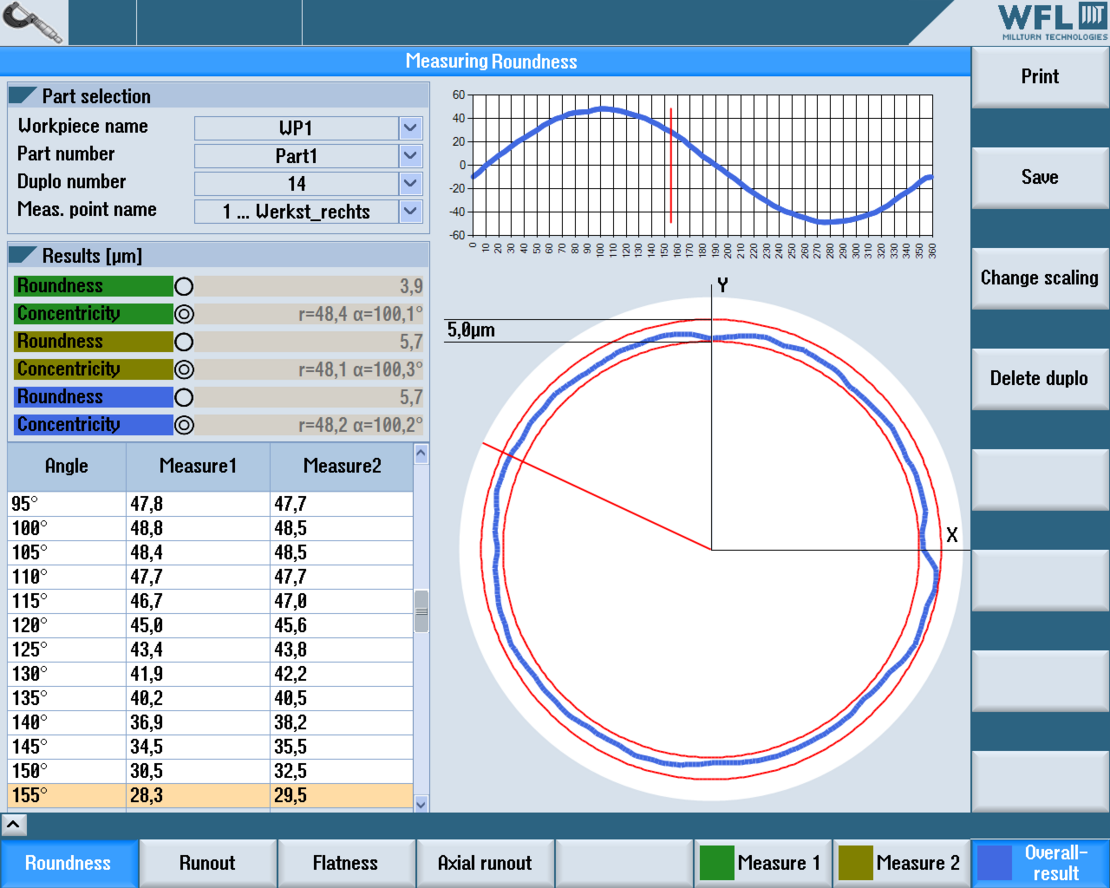Select the 120° angle row
This screenshot has height=888, width=1110.
(x=210, y=625)
